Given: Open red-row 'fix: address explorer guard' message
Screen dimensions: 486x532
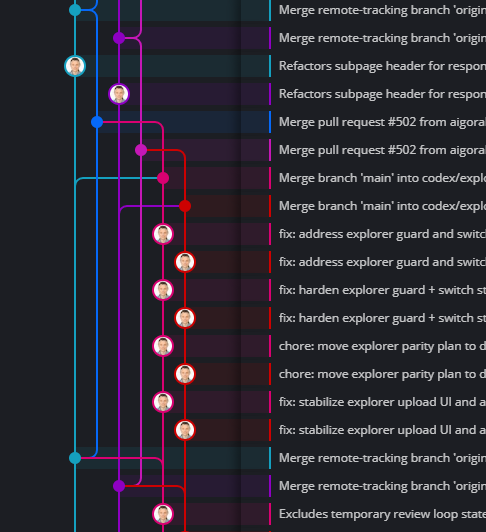Looking at the screenshot, I should click(382, 262).
